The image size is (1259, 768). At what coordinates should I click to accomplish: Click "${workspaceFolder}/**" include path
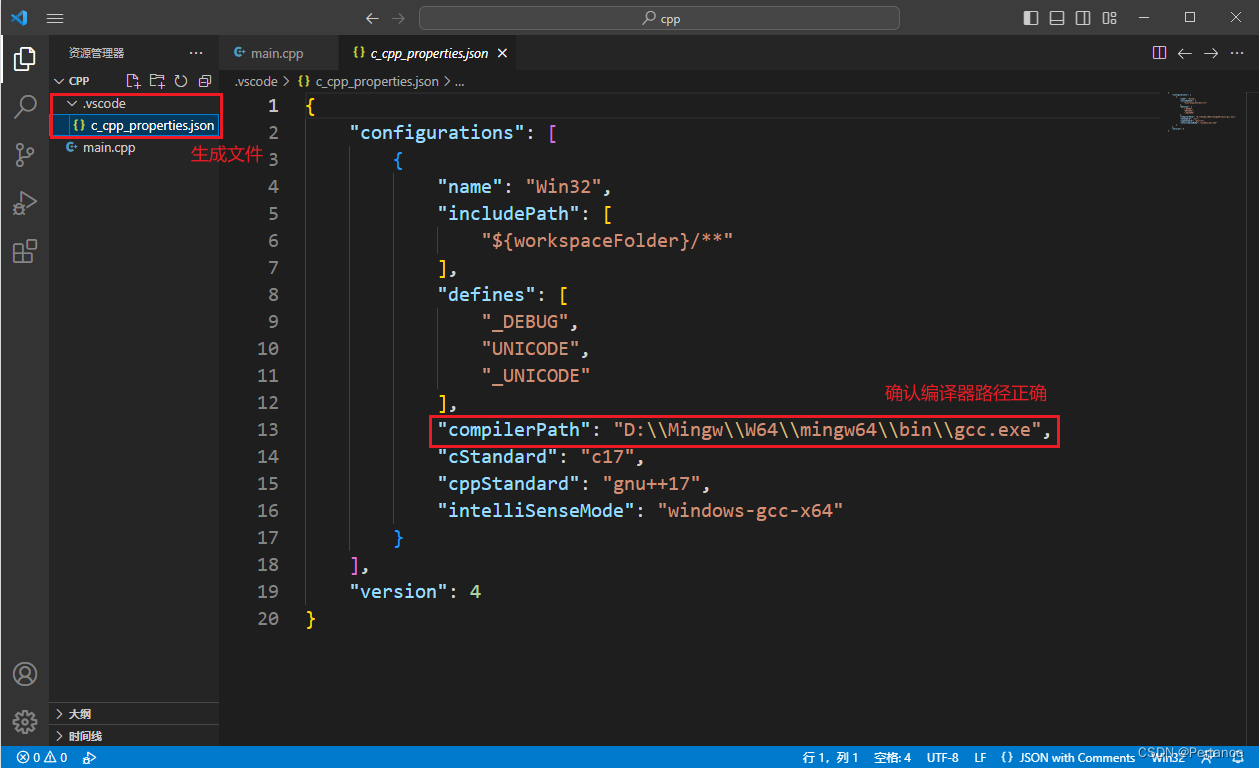click(607, 240)
